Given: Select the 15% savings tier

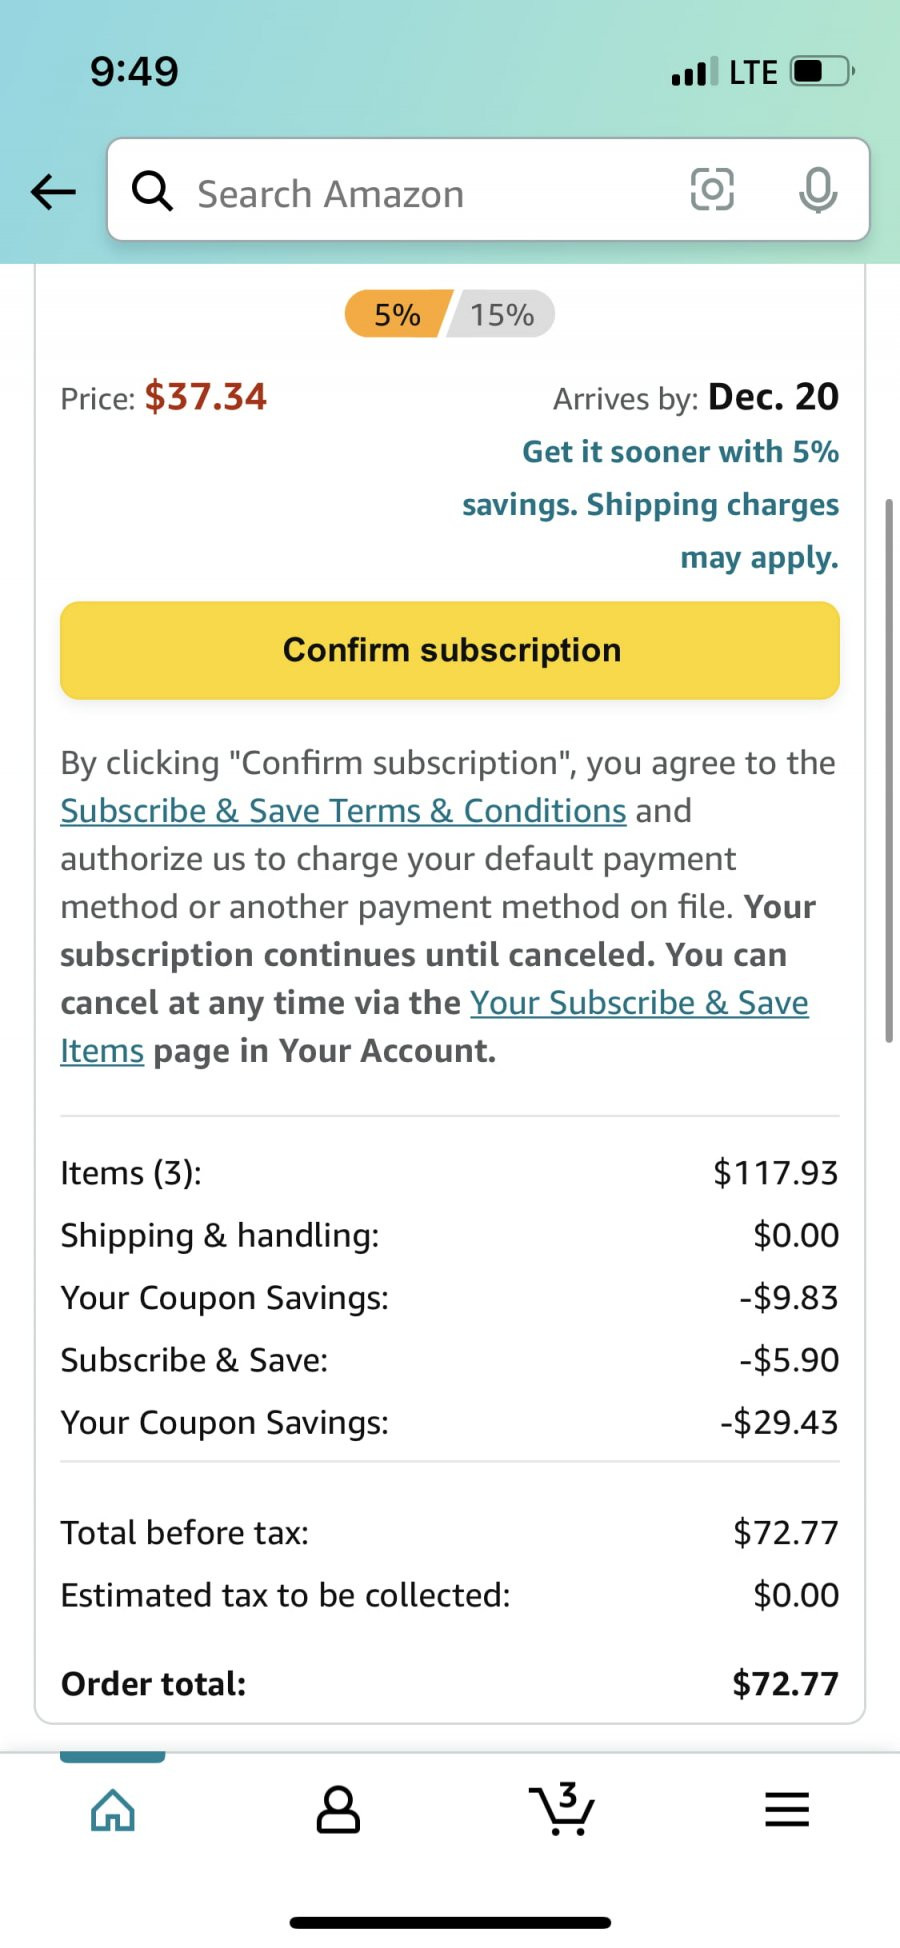Looking at the screenshot, I should tap(502, 315).
